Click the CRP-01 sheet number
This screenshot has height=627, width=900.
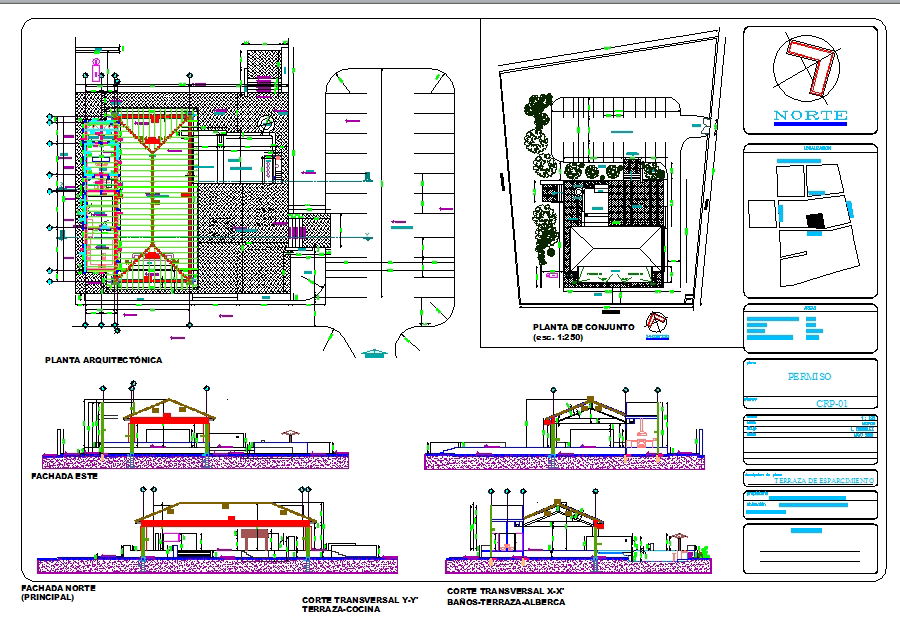coord(831,403)
